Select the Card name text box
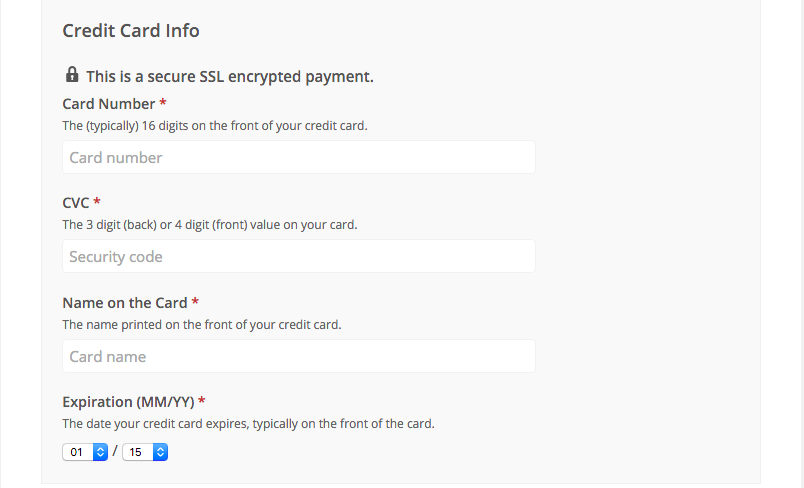Screen dimensions: 804x488 click(x=298, y=356)
